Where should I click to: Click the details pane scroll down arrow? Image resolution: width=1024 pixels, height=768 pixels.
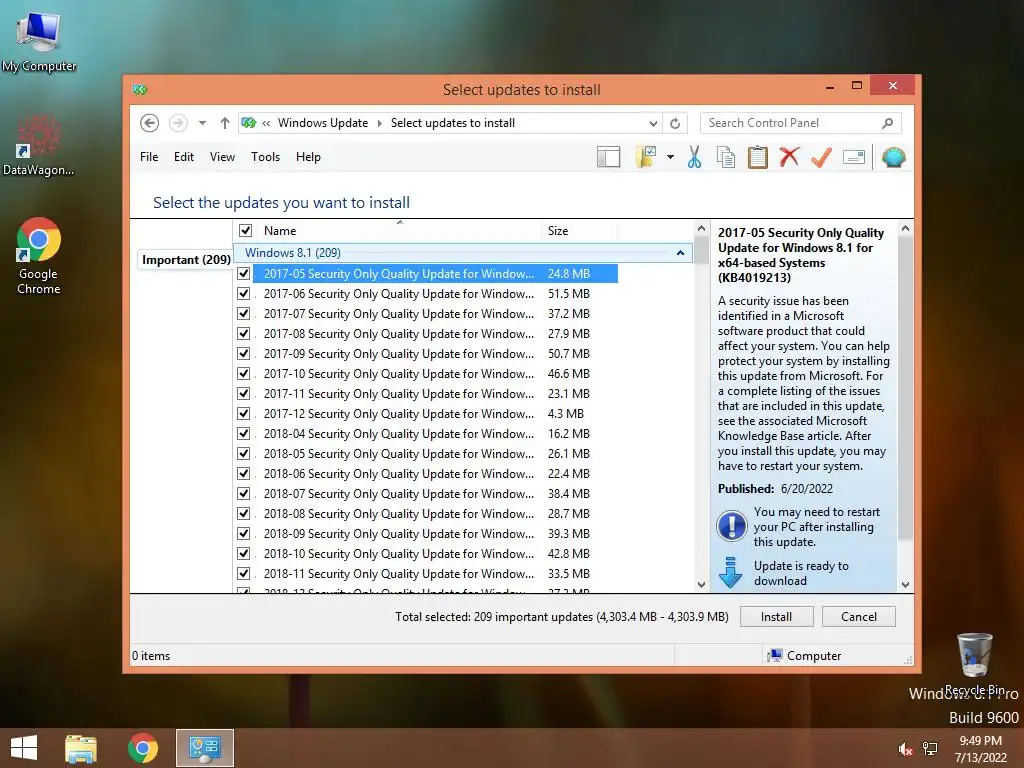[905, 584]
